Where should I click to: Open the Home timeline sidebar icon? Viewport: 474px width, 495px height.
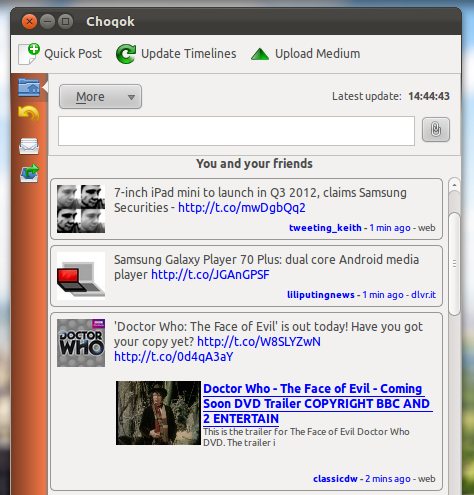coord(29,87)
